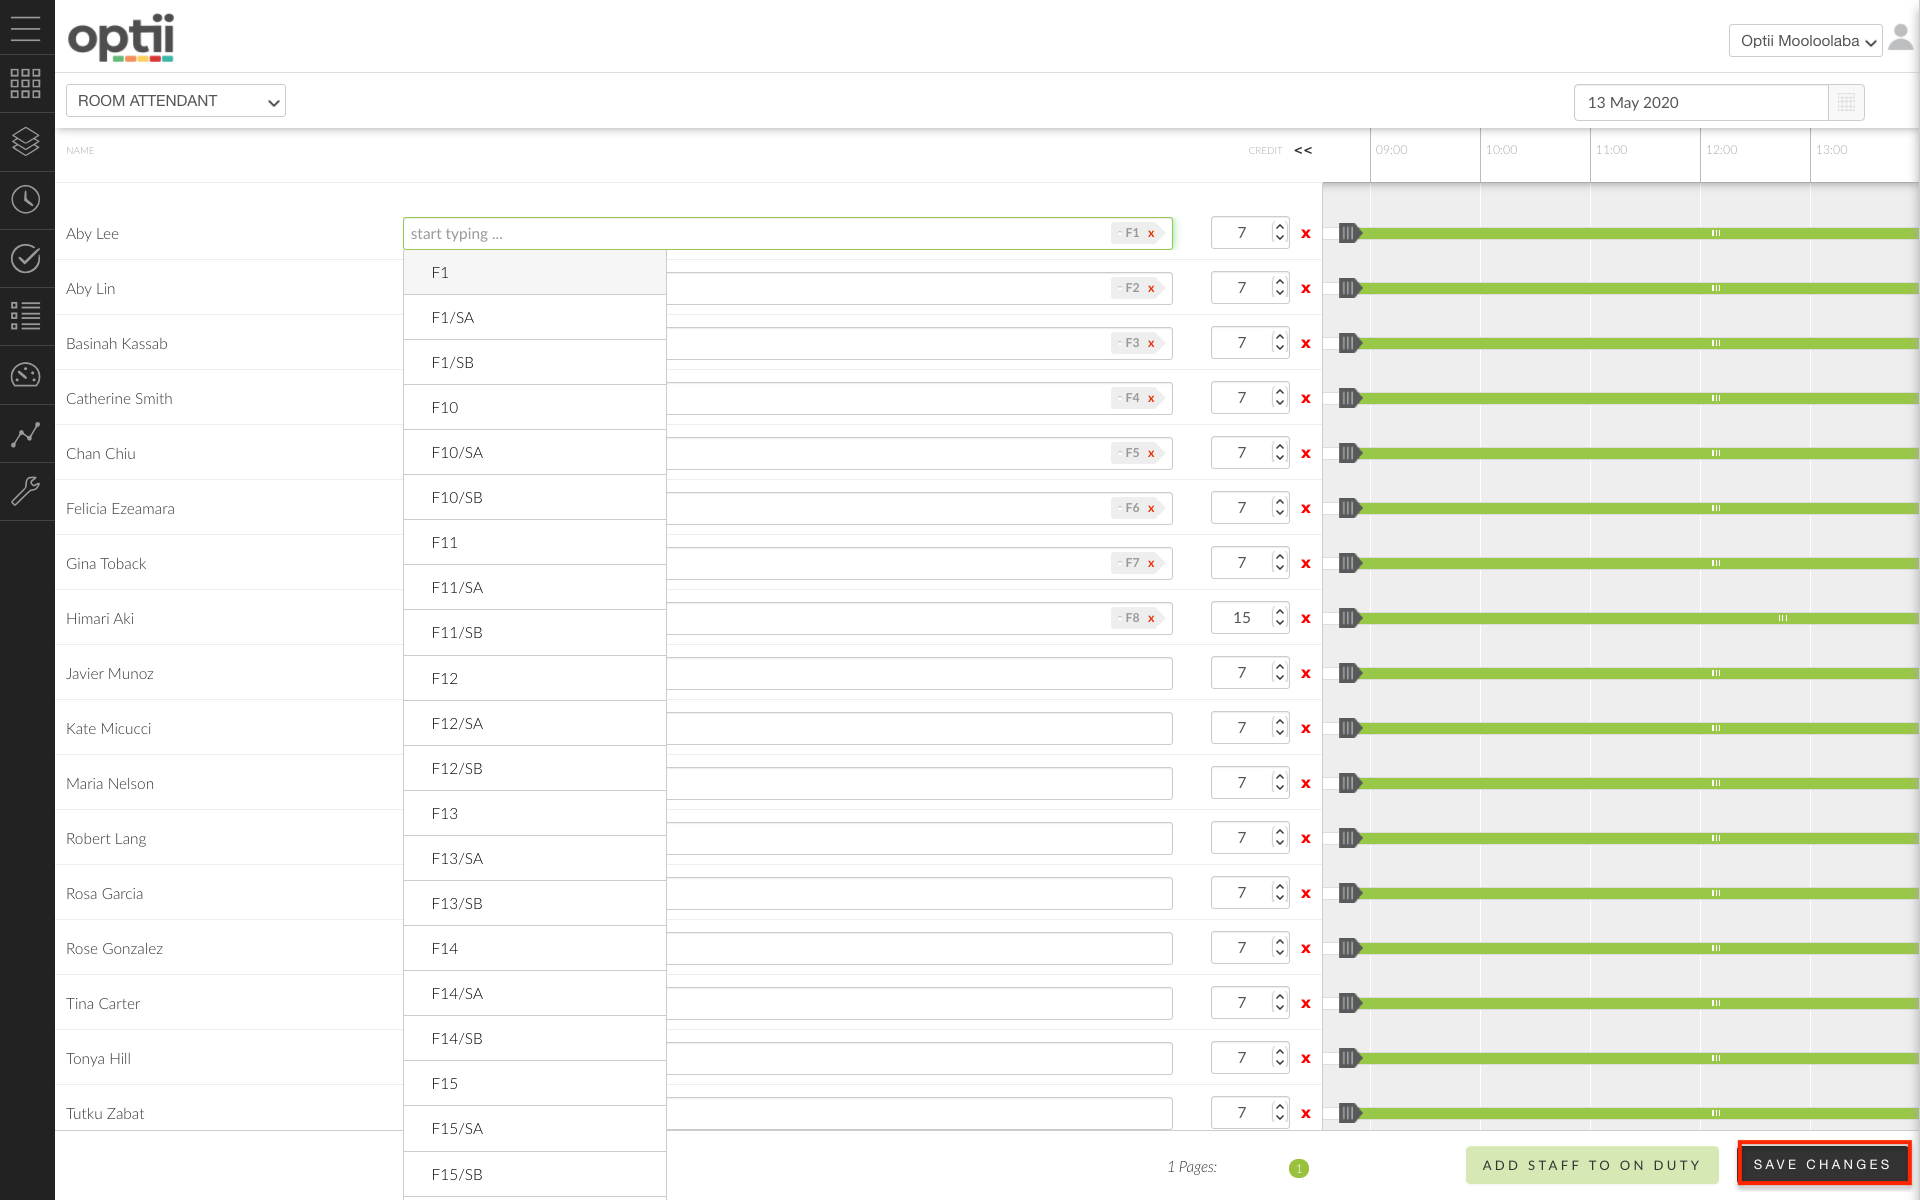Image resolution: width=1920 pixels, height=1200 pixels.
Task: Select F1 from the suggestion list
Action: (535, 273)
